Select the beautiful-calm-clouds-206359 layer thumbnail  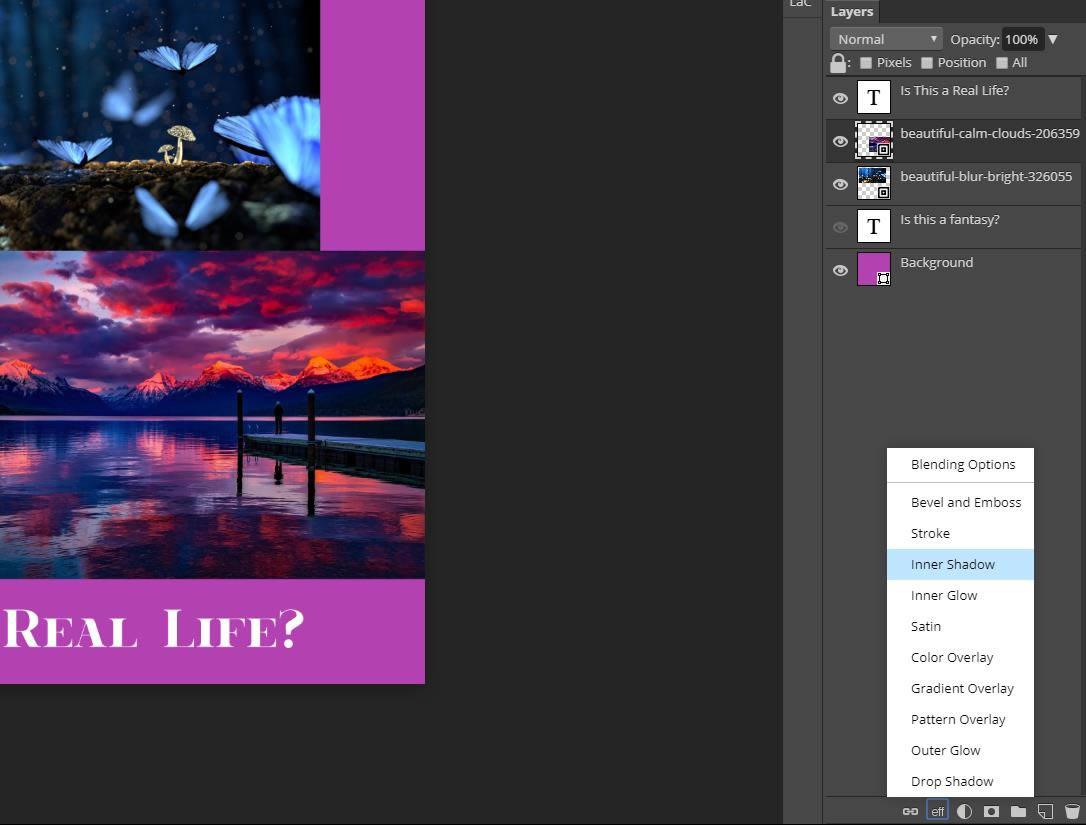tap(873, 140)
